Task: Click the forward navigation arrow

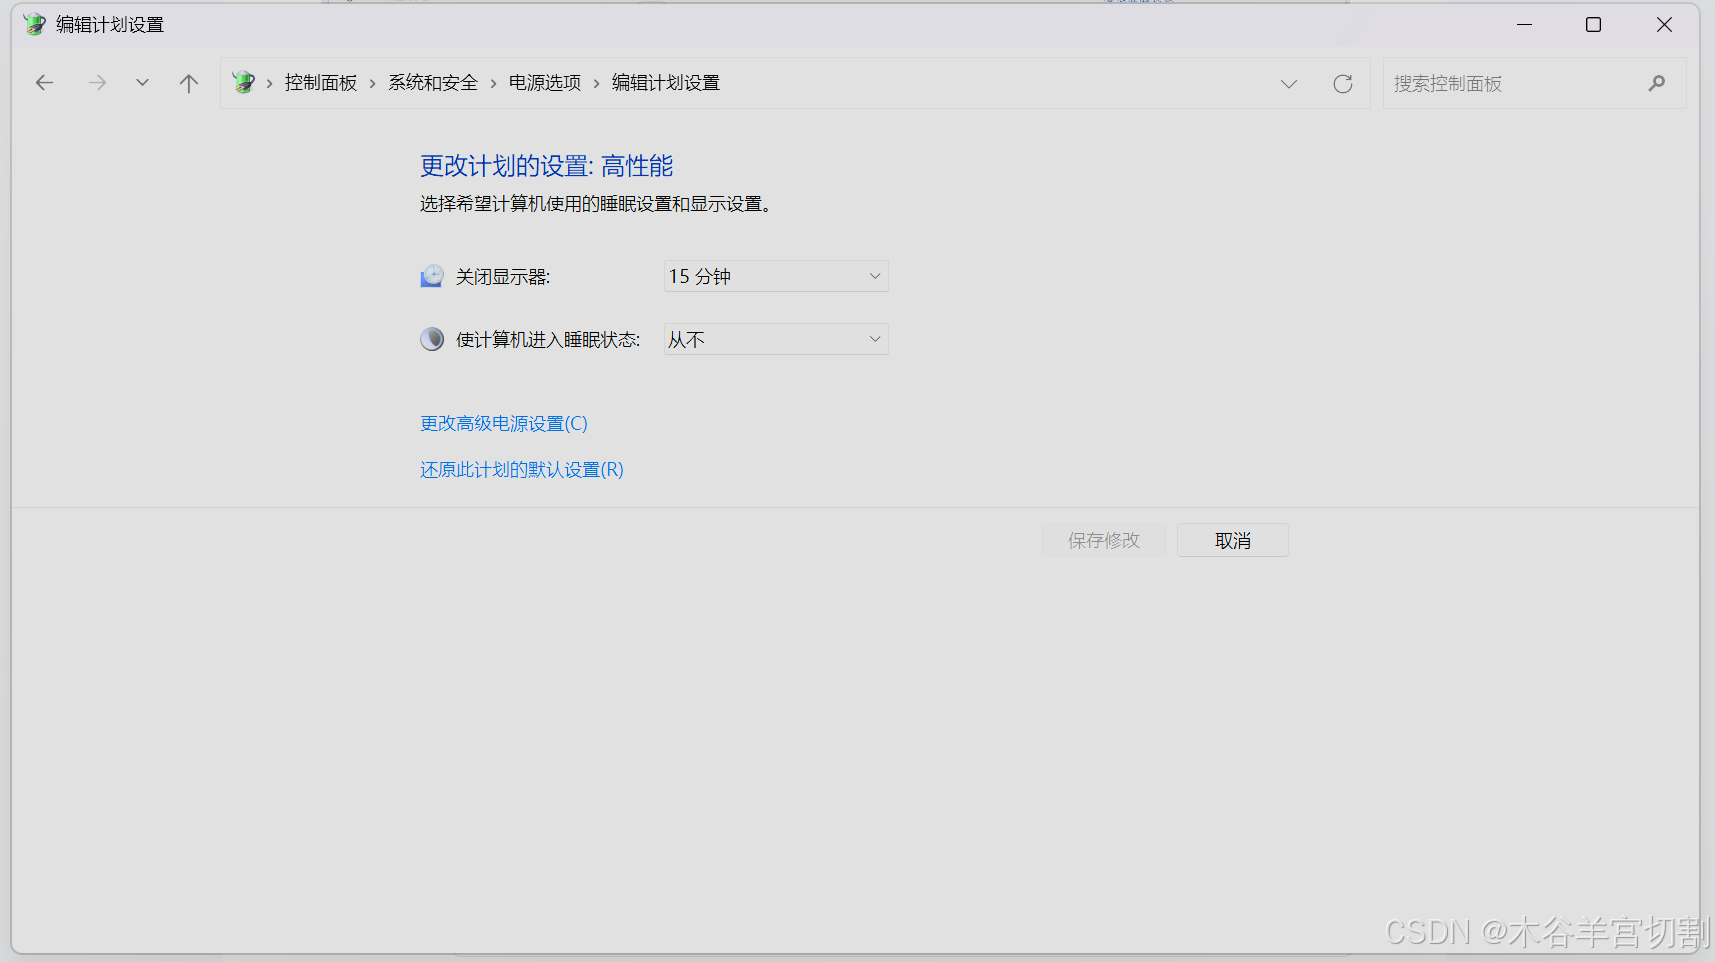Action: [x=97, y=83]
